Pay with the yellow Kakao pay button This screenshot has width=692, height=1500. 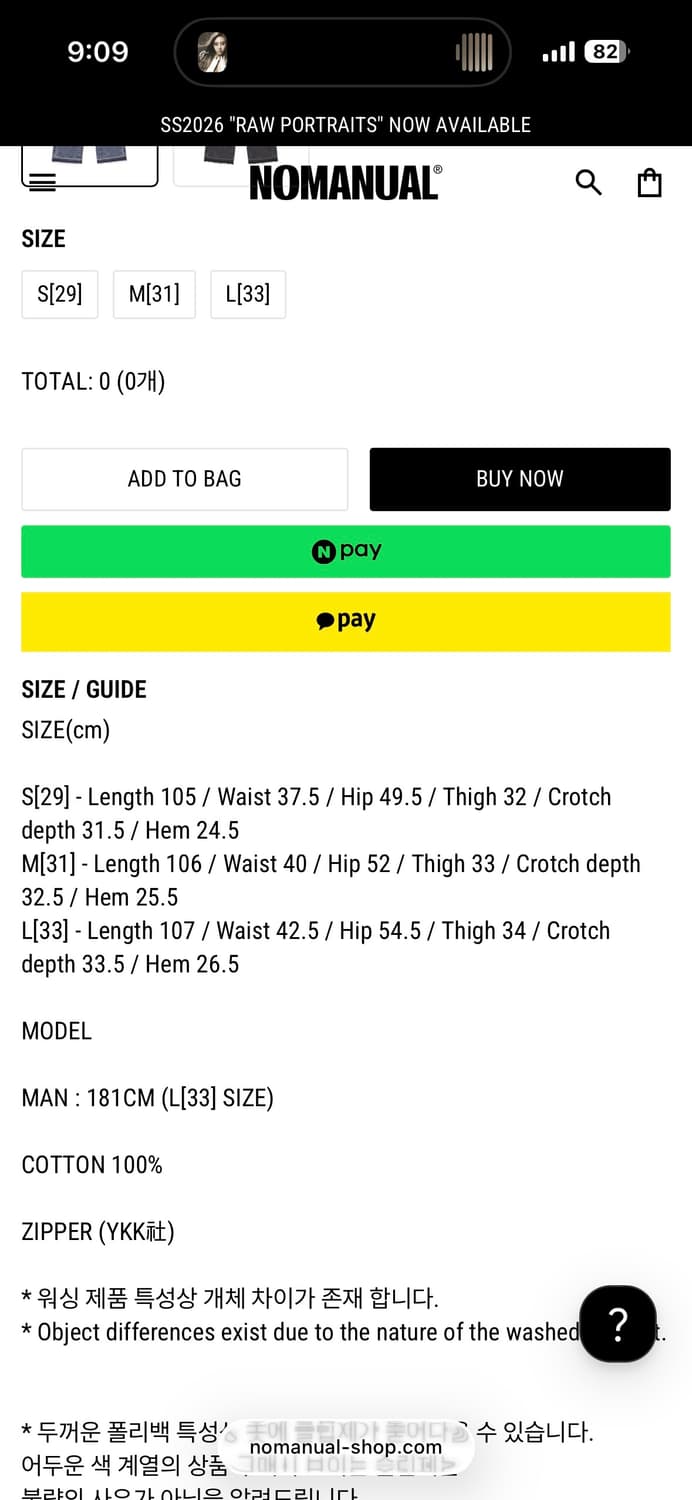click(346, 621)
